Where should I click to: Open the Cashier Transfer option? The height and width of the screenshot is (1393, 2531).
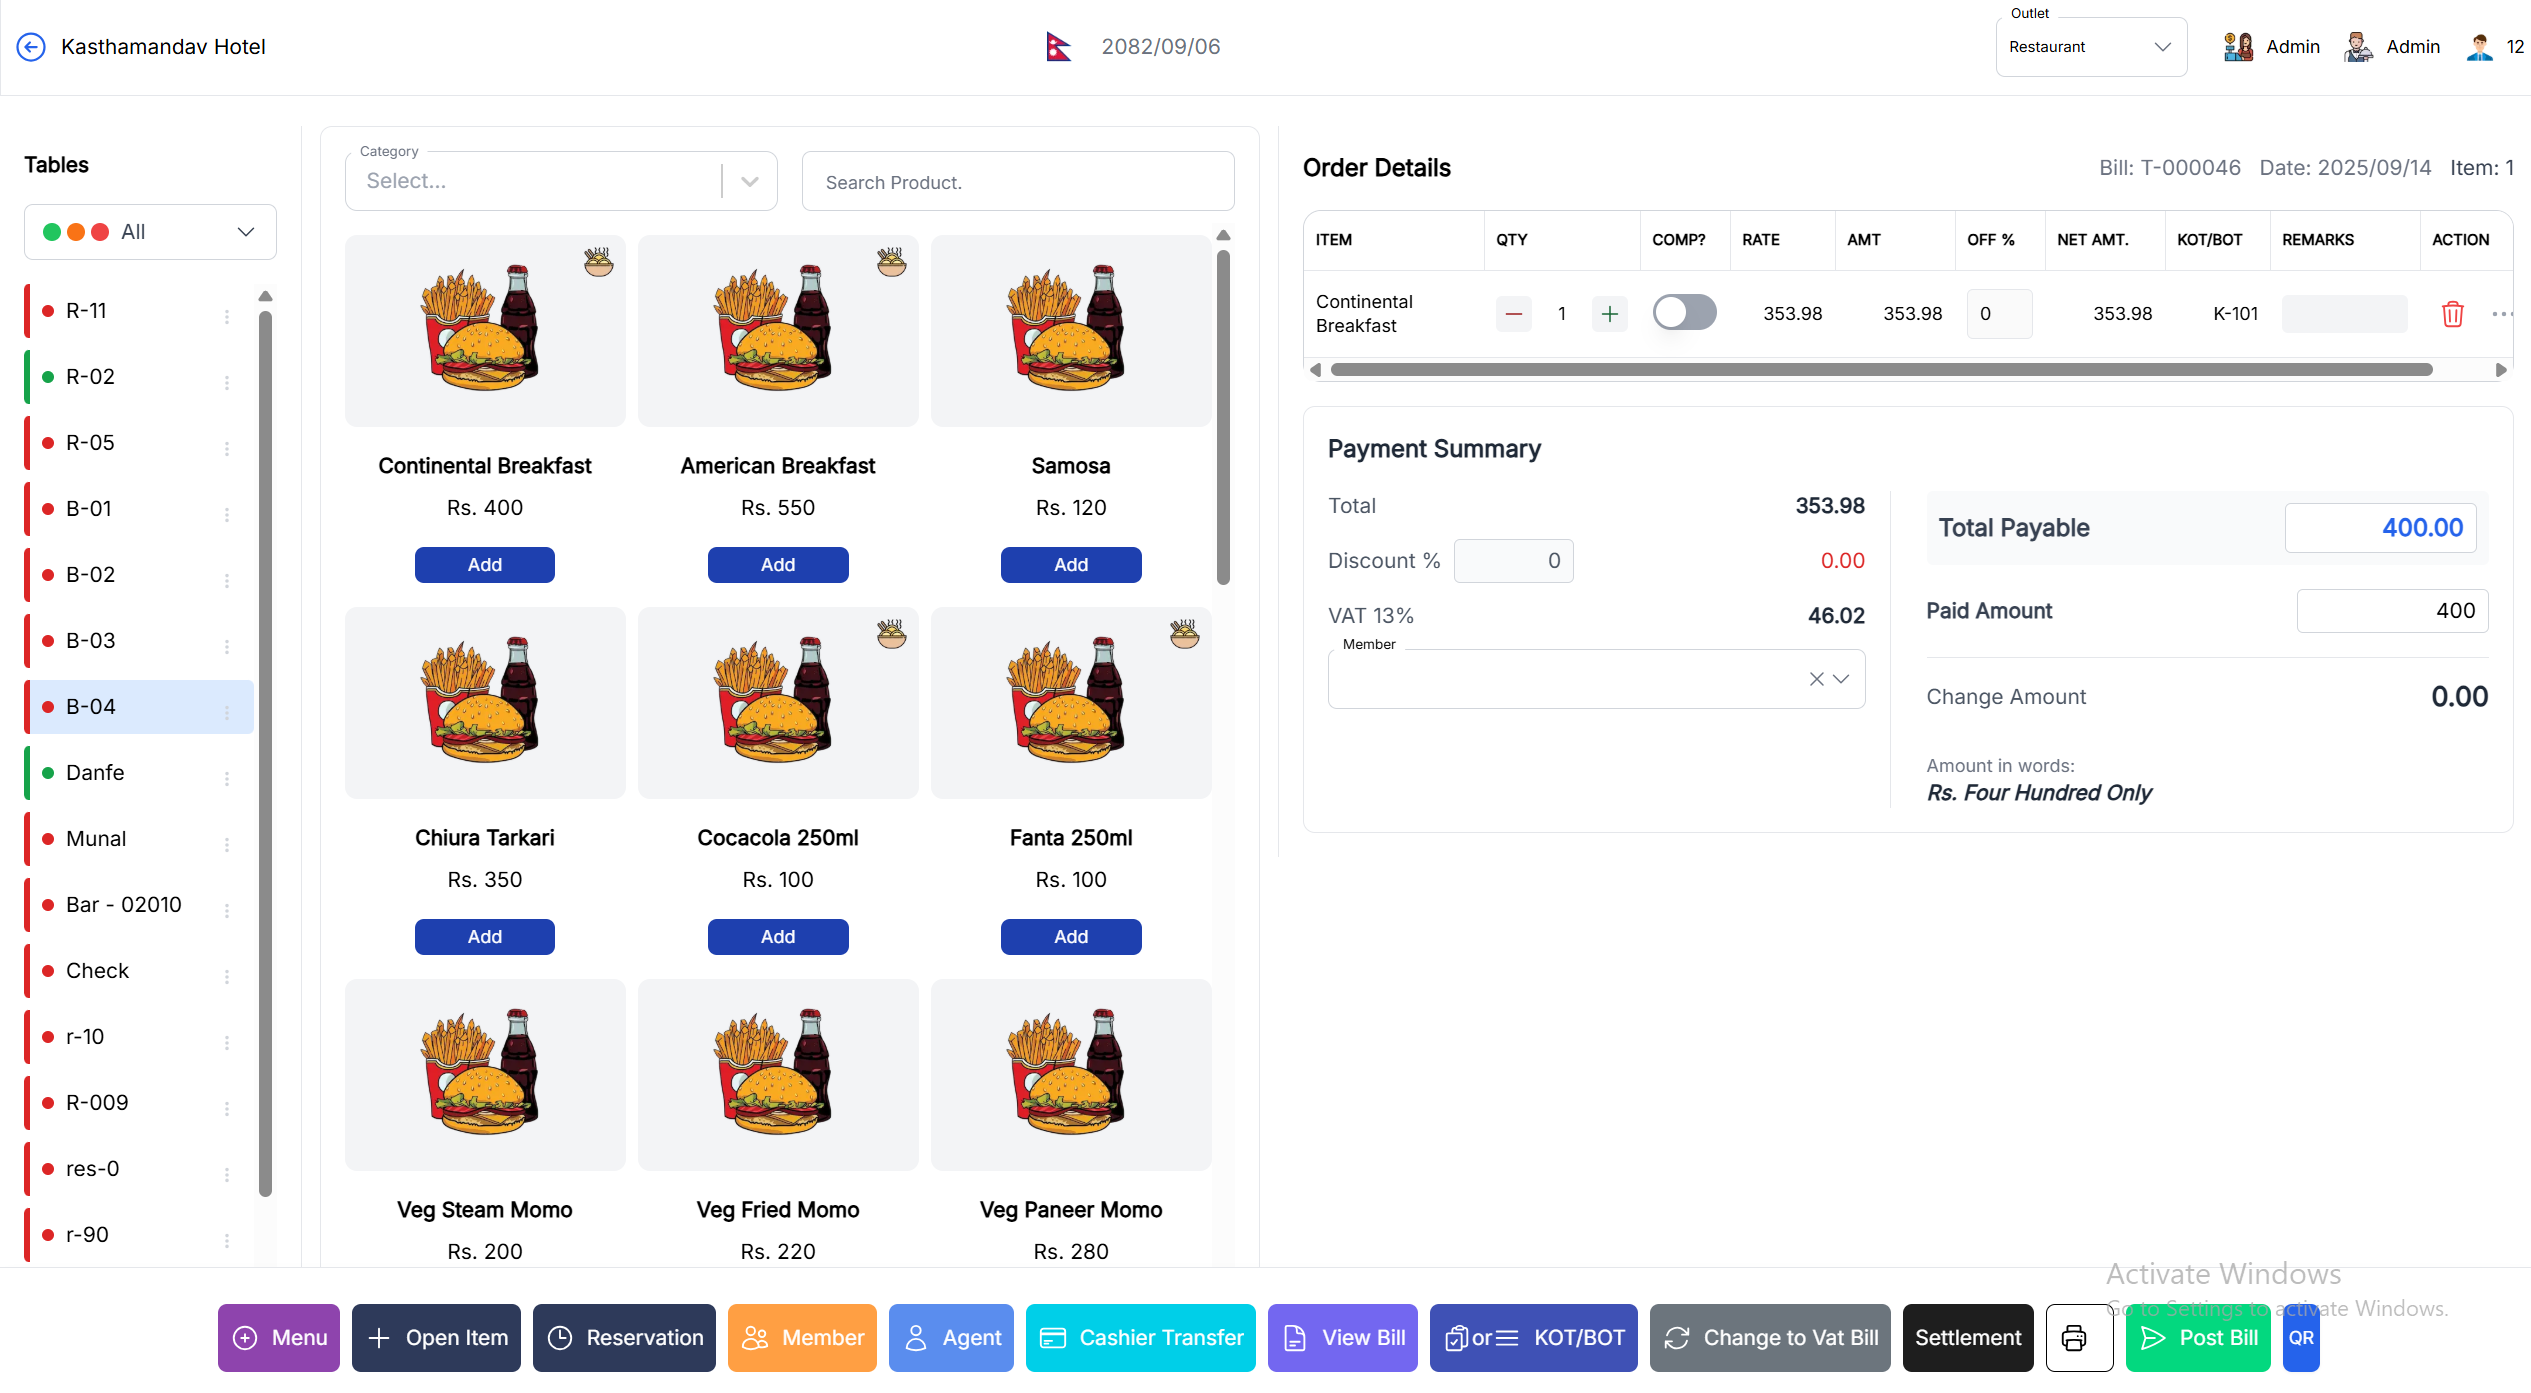1140,1338
